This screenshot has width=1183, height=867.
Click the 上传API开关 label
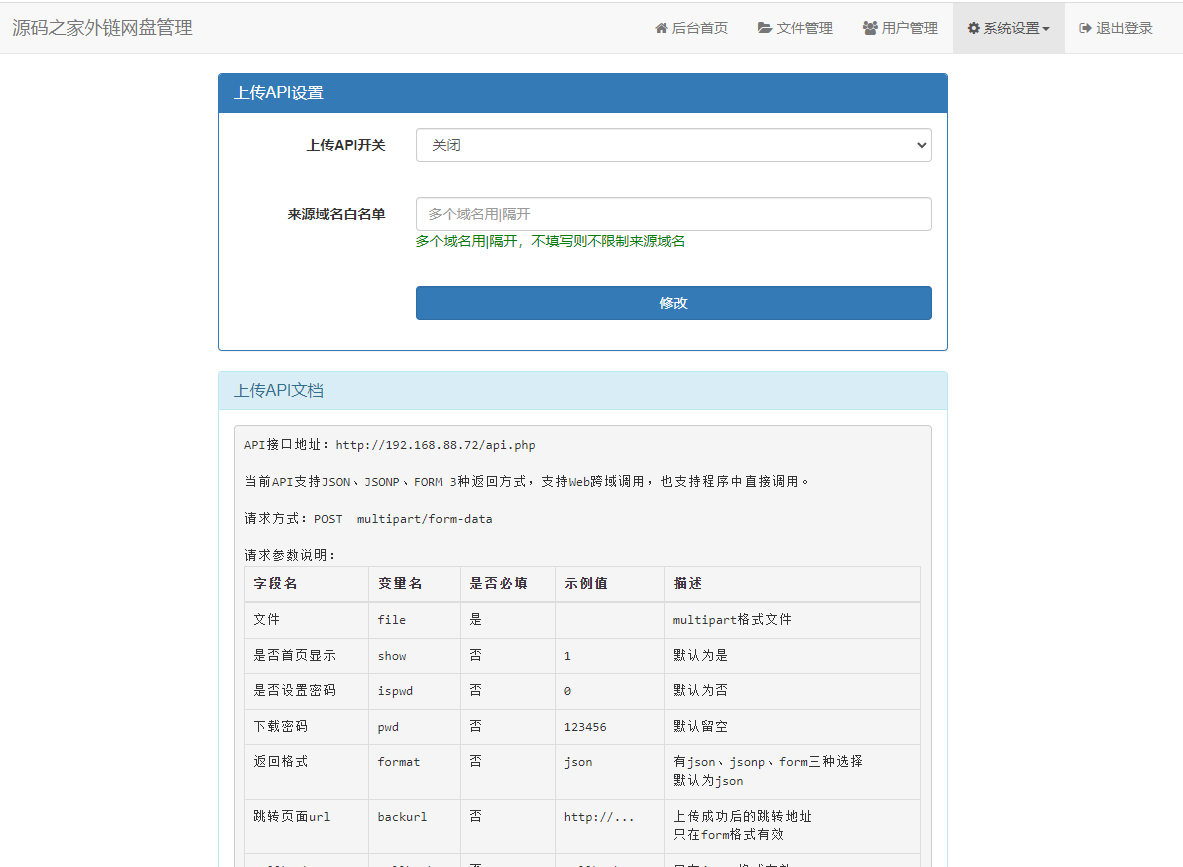click(346, 145)
